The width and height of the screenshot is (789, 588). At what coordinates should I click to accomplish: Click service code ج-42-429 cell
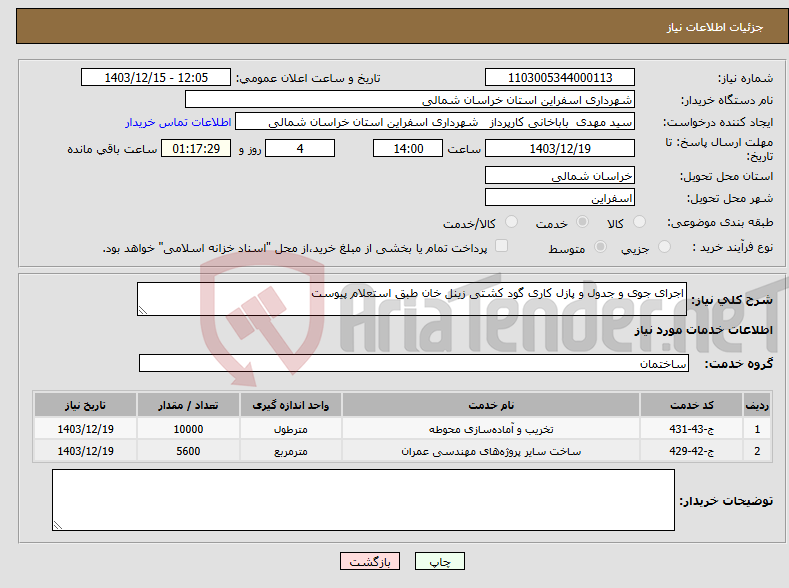click(x=692, y=451)
